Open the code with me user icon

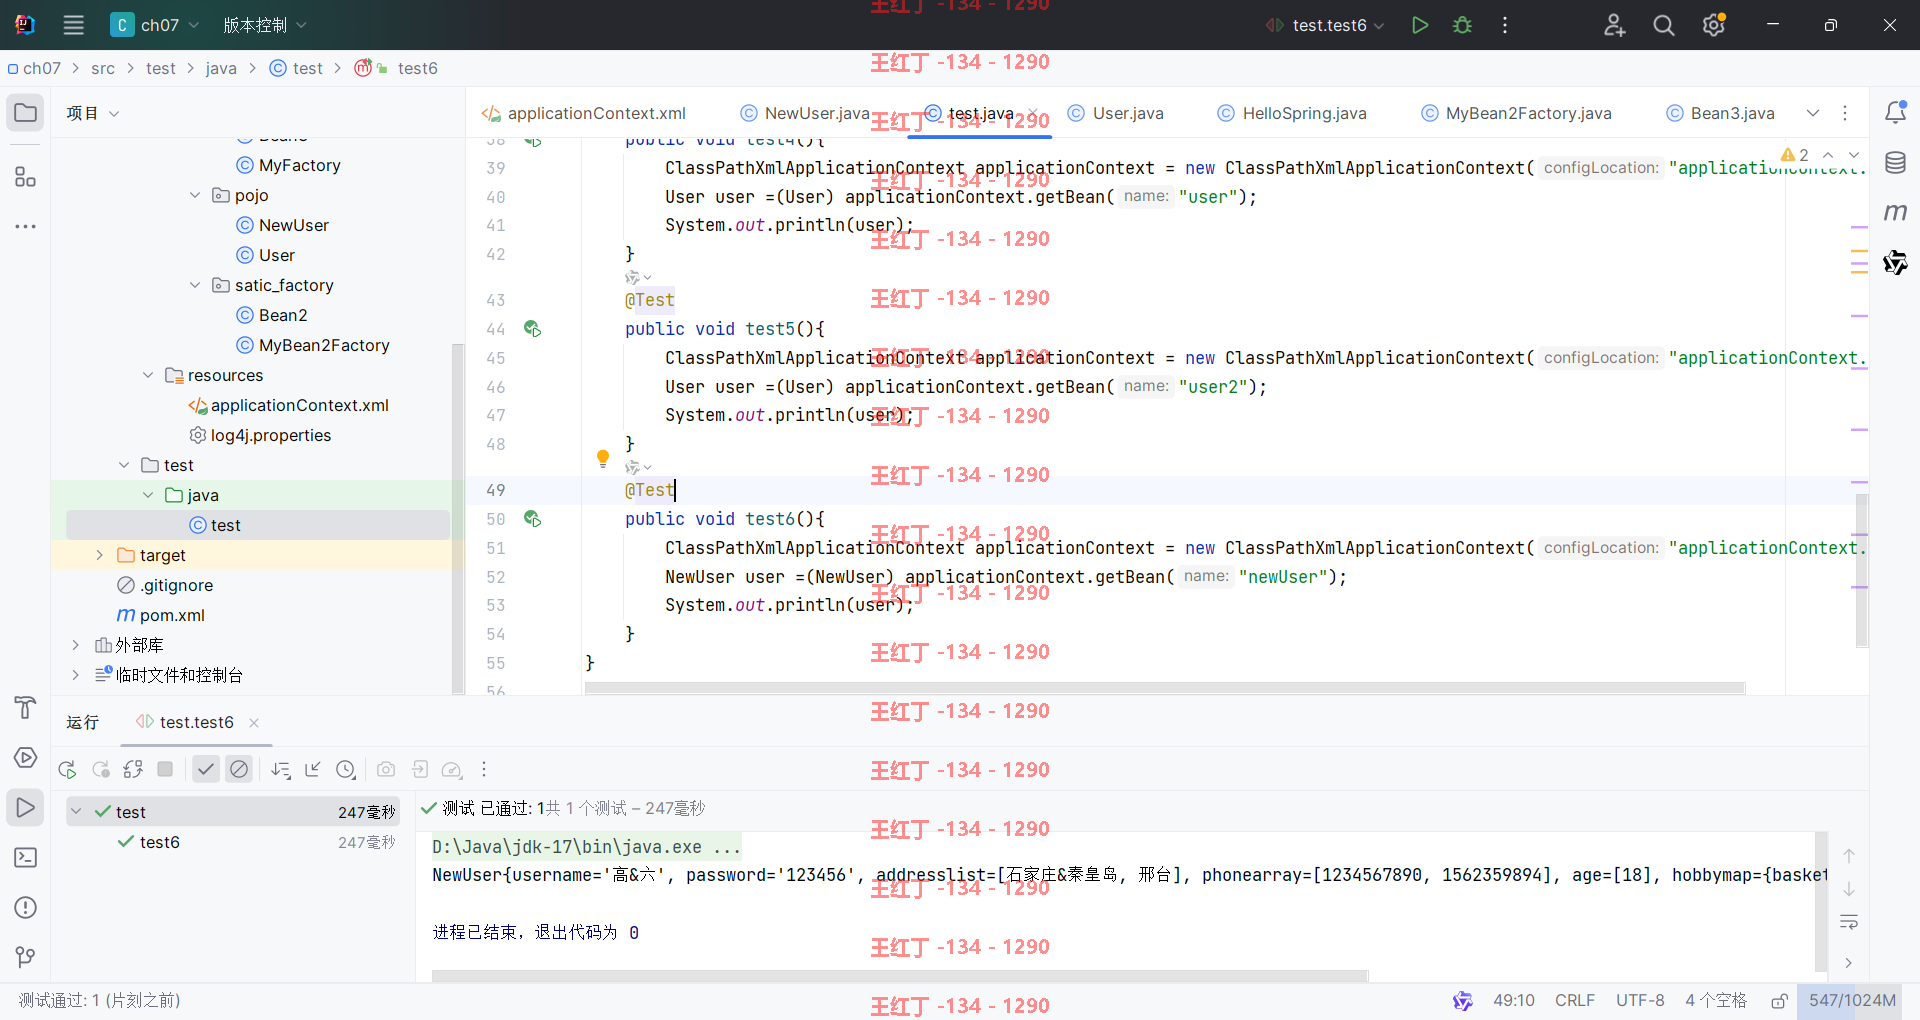click(x=1614, y=25)
